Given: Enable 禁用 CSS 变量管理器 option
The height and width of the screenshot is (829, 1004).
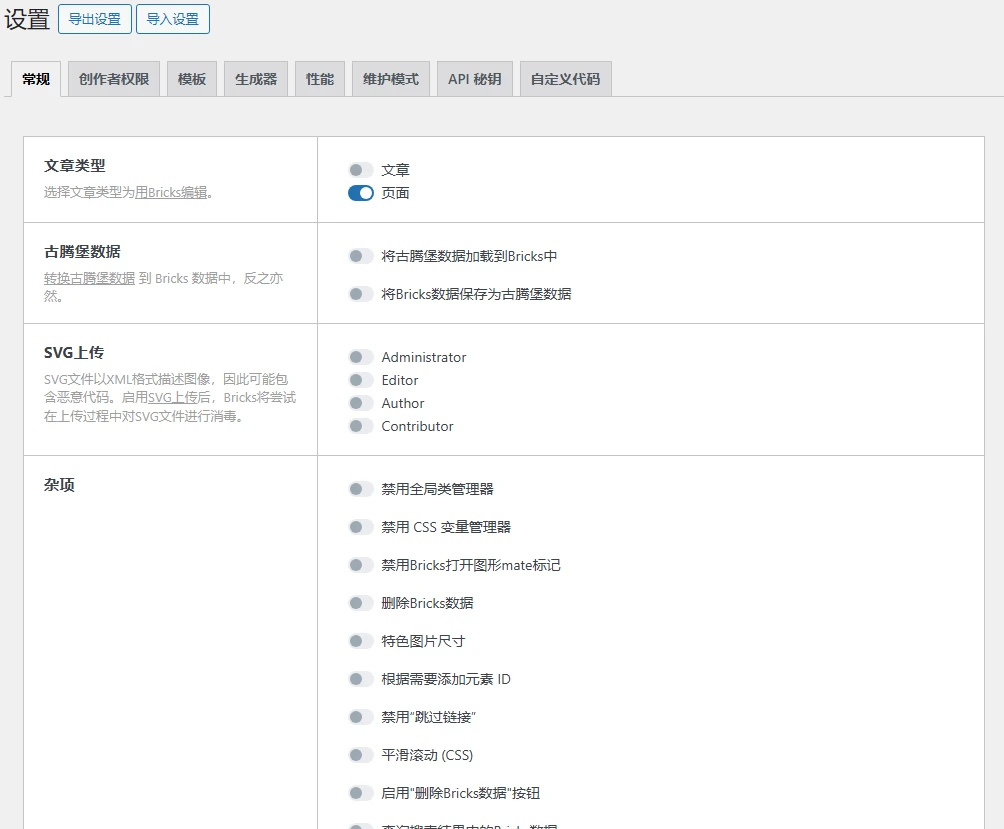Looking at the screenshot, I should [x=360, y=527].
